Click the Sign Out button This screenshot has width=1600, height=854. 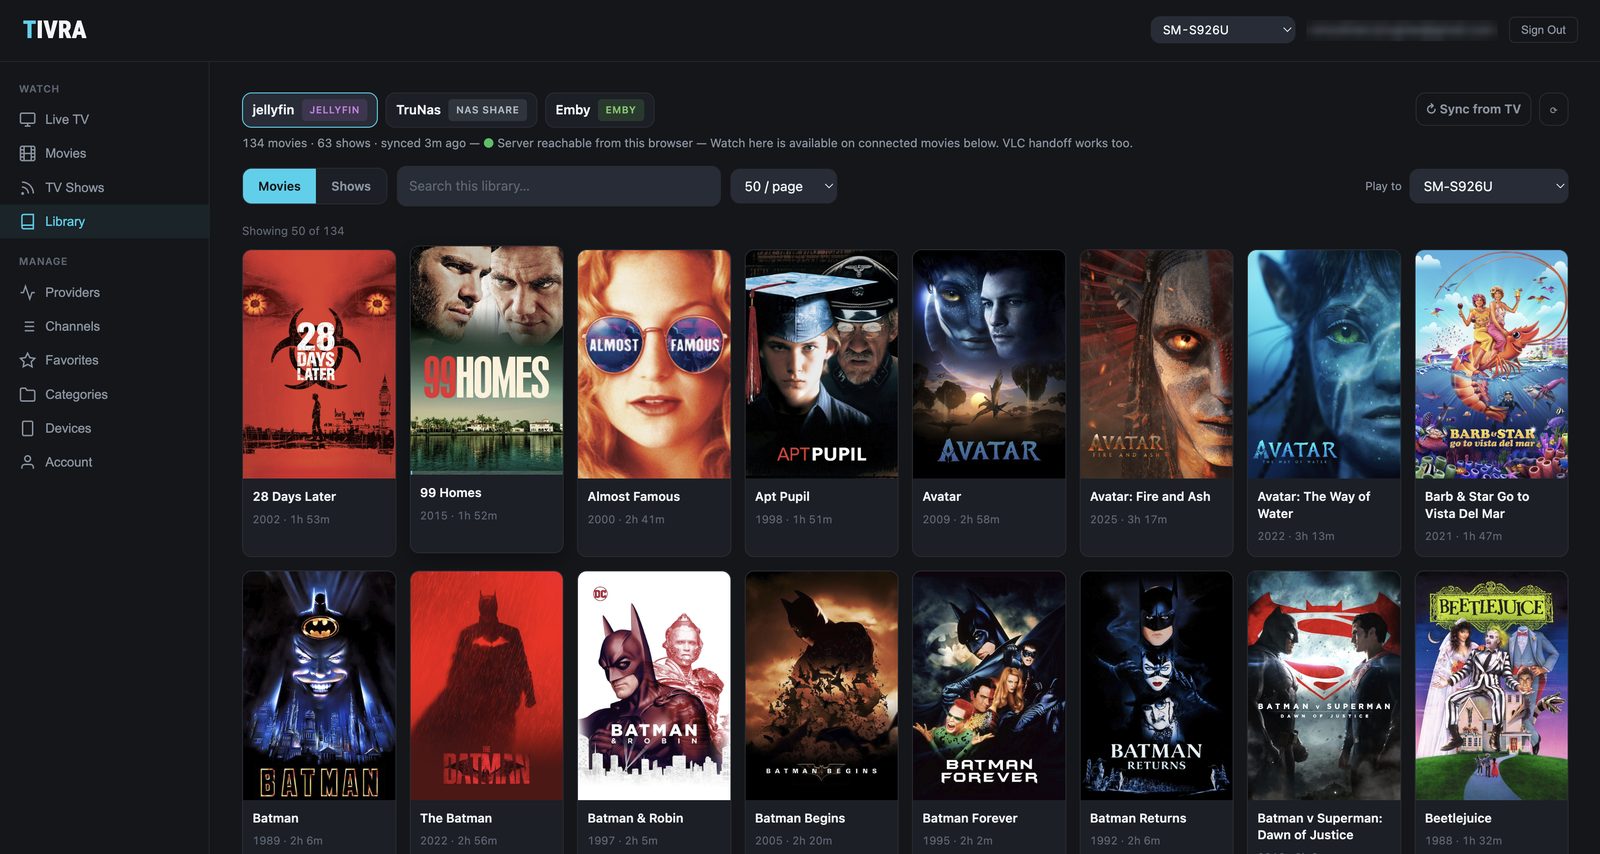tap(1543, 30)
